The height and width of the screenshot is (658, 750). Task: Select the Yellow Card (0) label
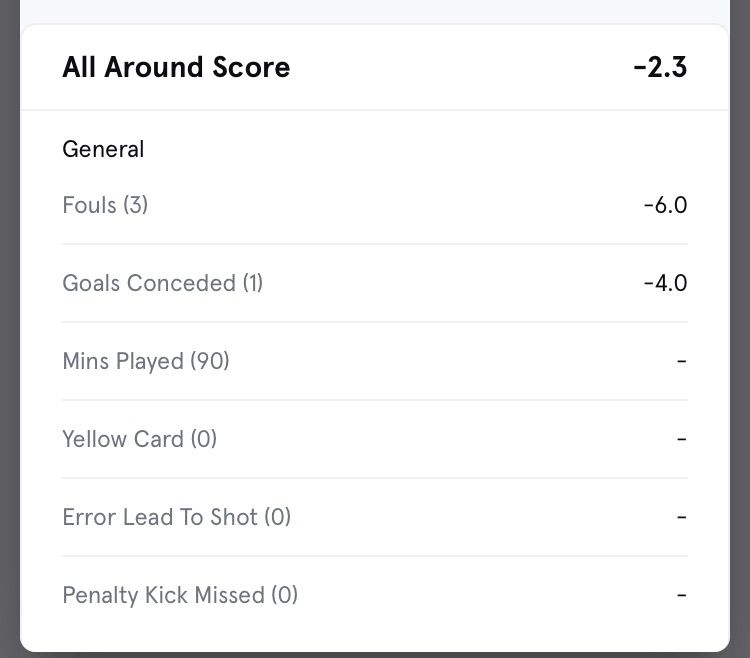pyautogui.click(x=139, y=440)
